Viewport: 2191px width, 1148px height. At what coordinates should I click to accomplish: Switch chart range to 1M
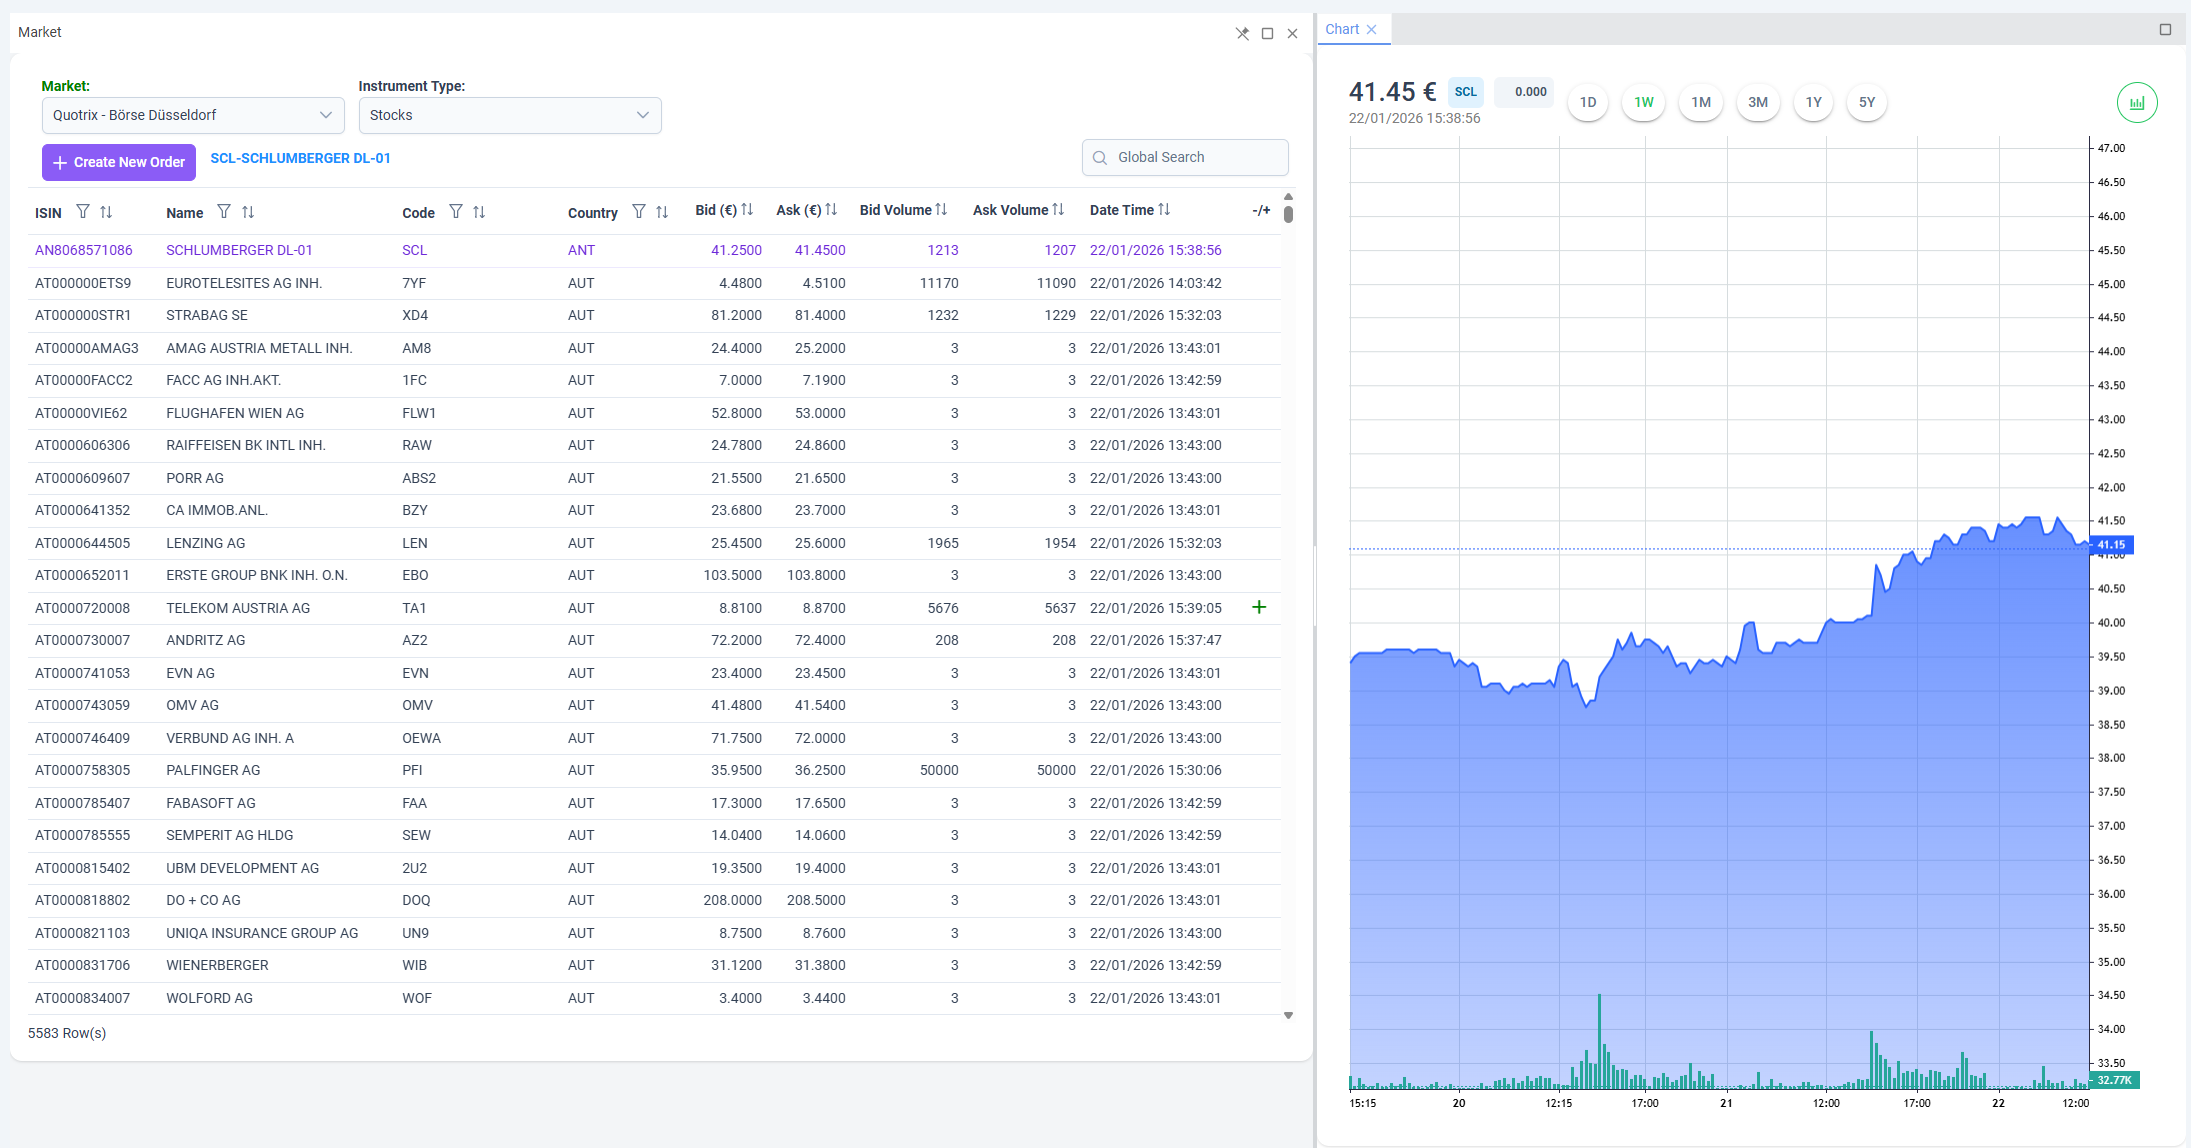[x=1701, y=102]
